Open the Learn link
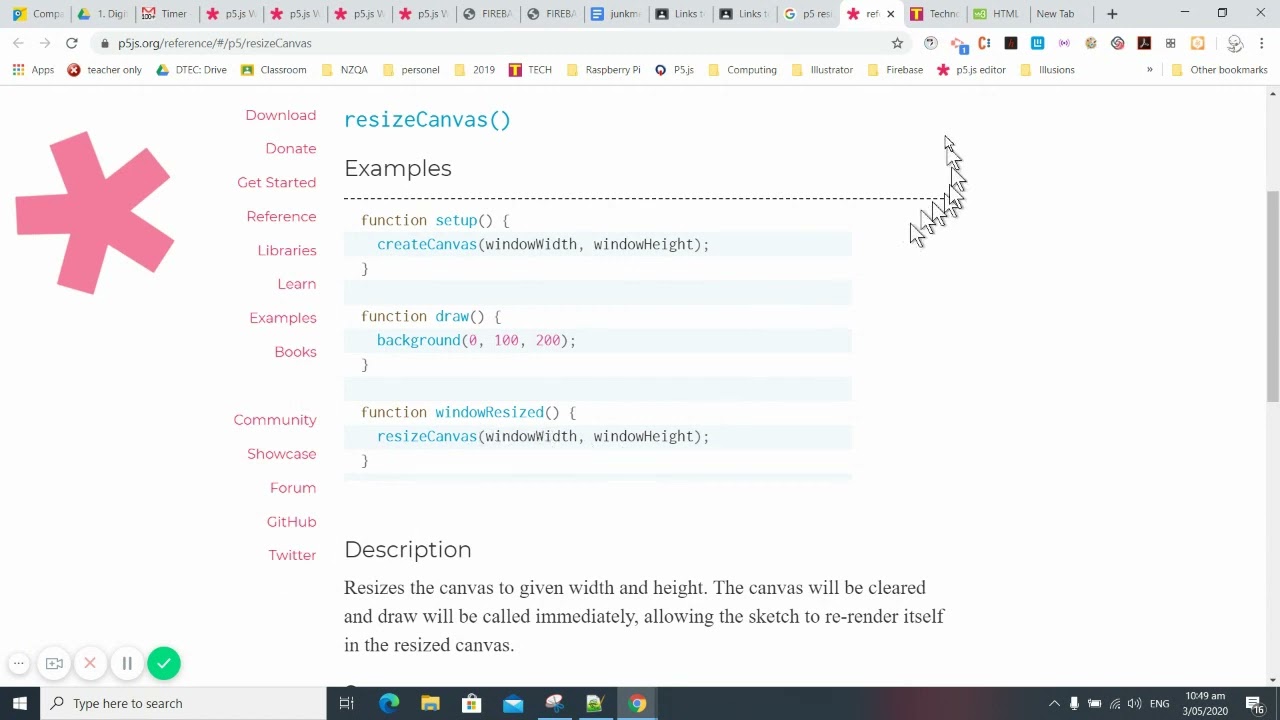The width and height of the screenshot is (1280, 720). click(x=297, y=284)
